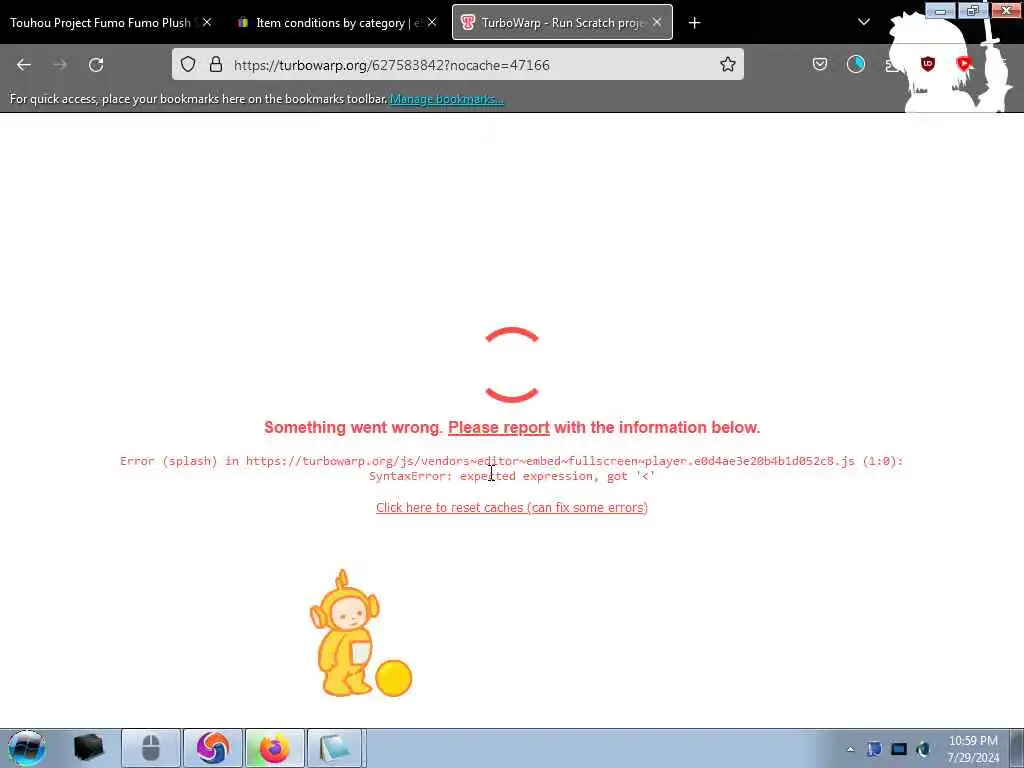
Task: Open the clock showing 10:59 PM
Action: click(x=973, y=748)
